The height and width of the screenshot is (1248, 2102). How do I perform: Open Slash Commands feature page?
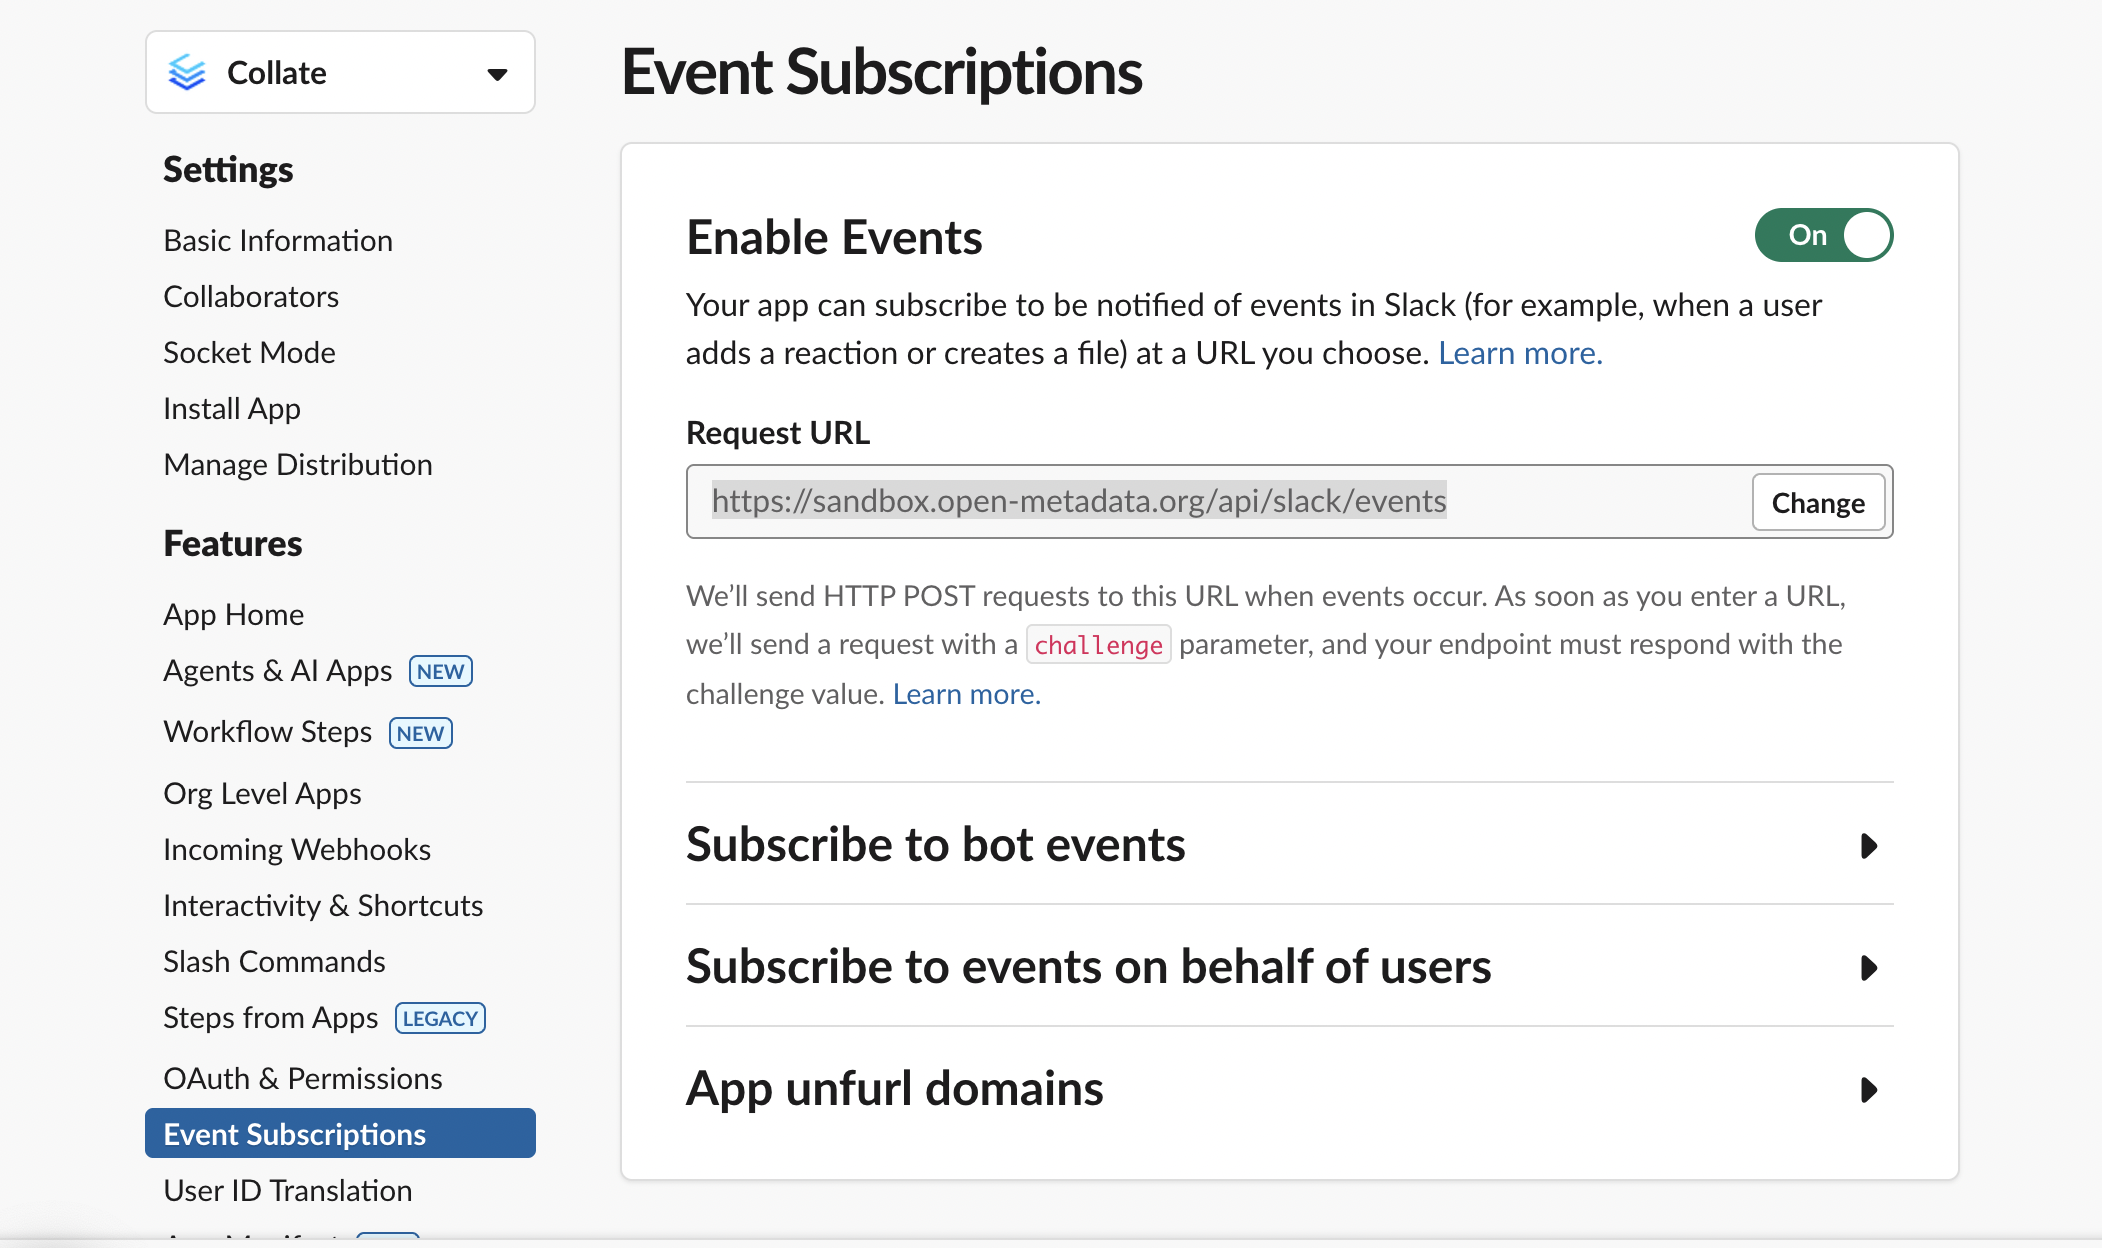274,961
